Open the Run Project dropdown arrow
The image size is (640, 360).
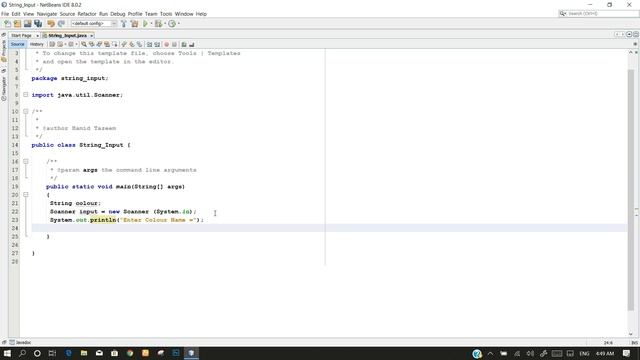pyautogui.click(x=151, y=24)
